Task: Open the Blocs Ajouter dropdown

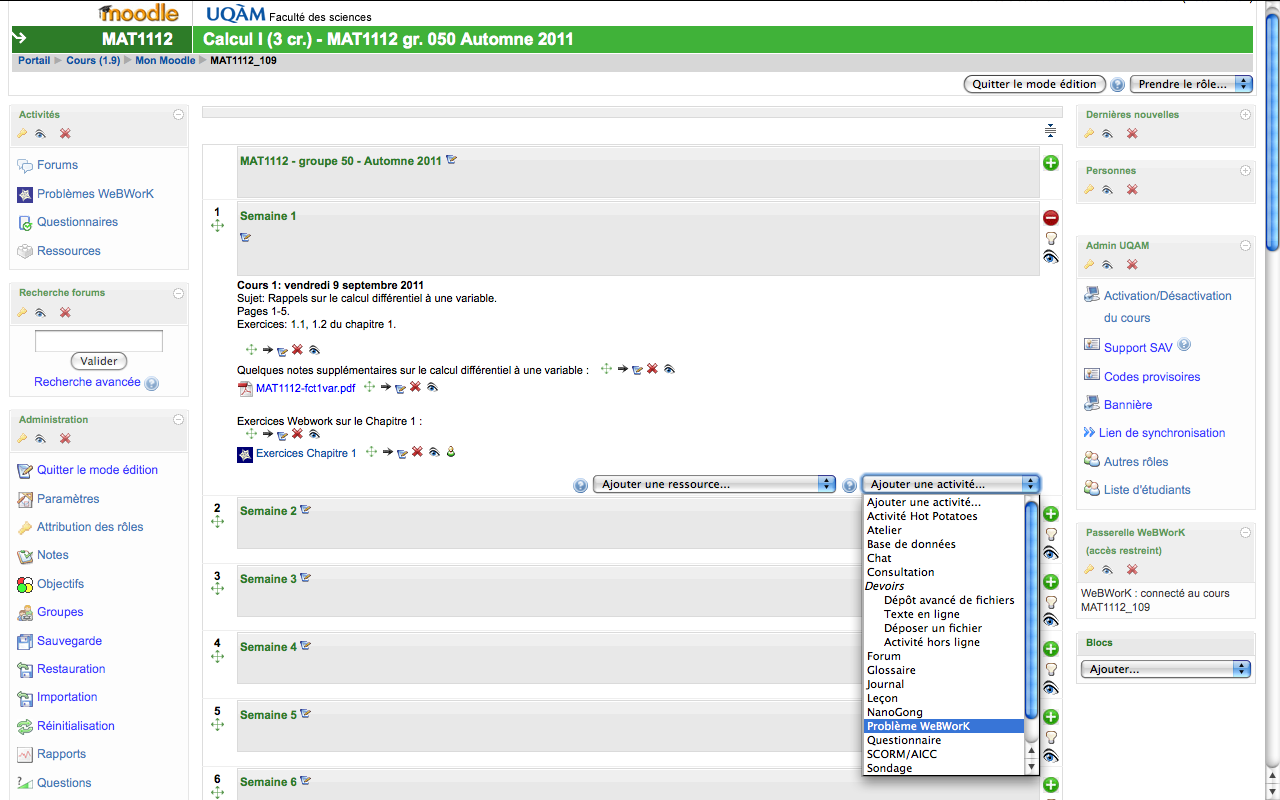Action: [x=1165, y=669]
